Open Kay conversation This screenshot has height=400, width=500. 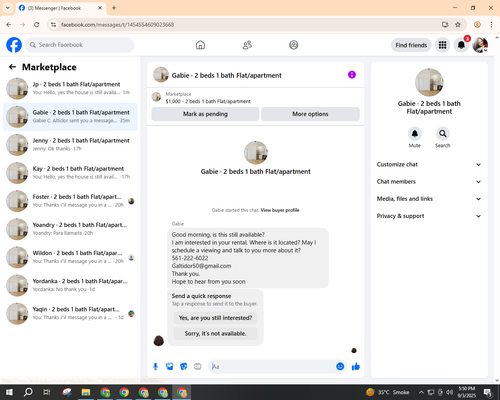[x=70, y=173]
